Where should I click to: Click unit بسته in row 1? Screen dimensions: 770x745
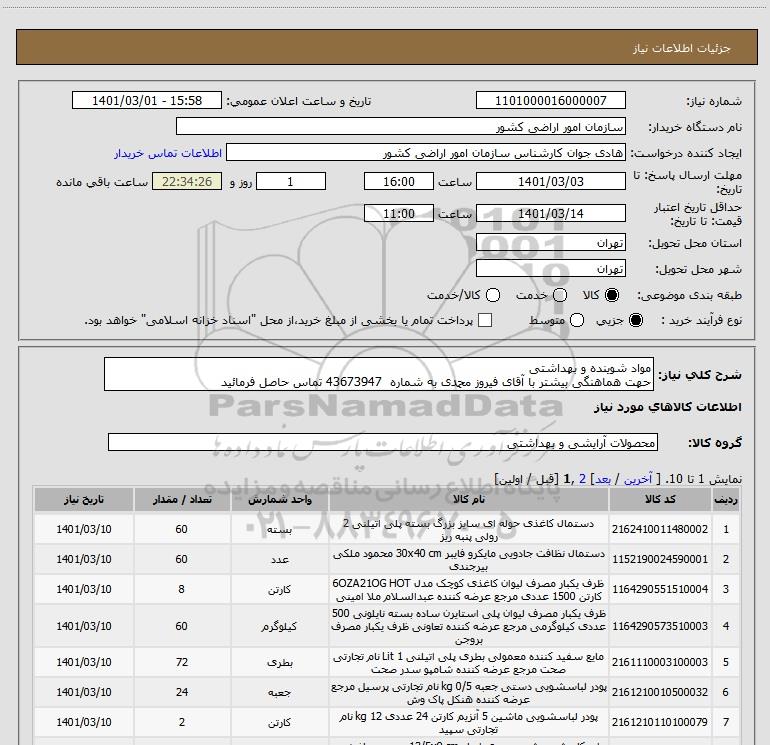click(x=280, y=530)
